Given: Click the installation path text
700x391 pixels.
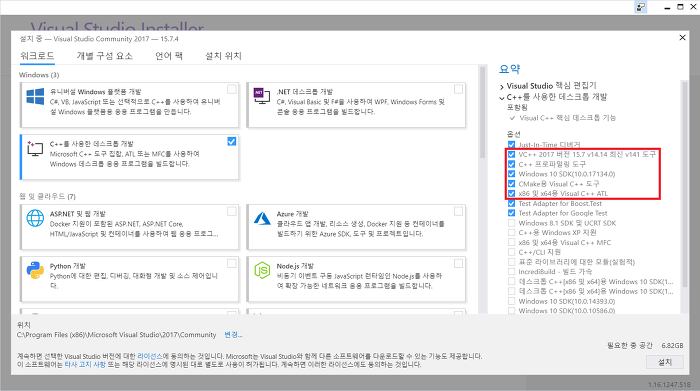Looking at the screenshot, I should pyautogui.click(x=117, y=335).
